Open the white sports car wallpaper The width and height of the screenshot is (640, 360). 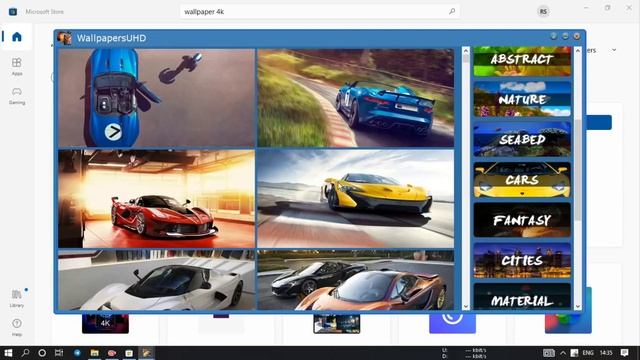click(x=156, y=280)
